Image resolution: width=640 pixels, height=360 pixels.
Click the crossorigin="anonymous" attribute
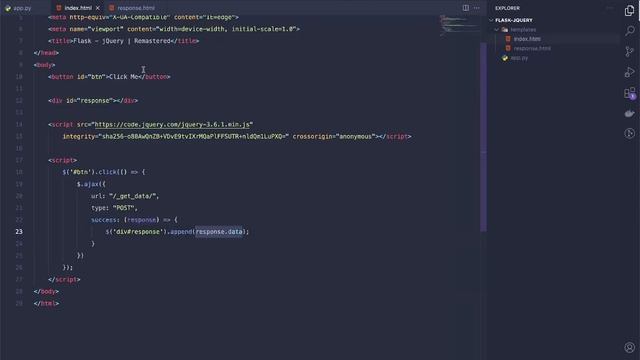point(333,136)
